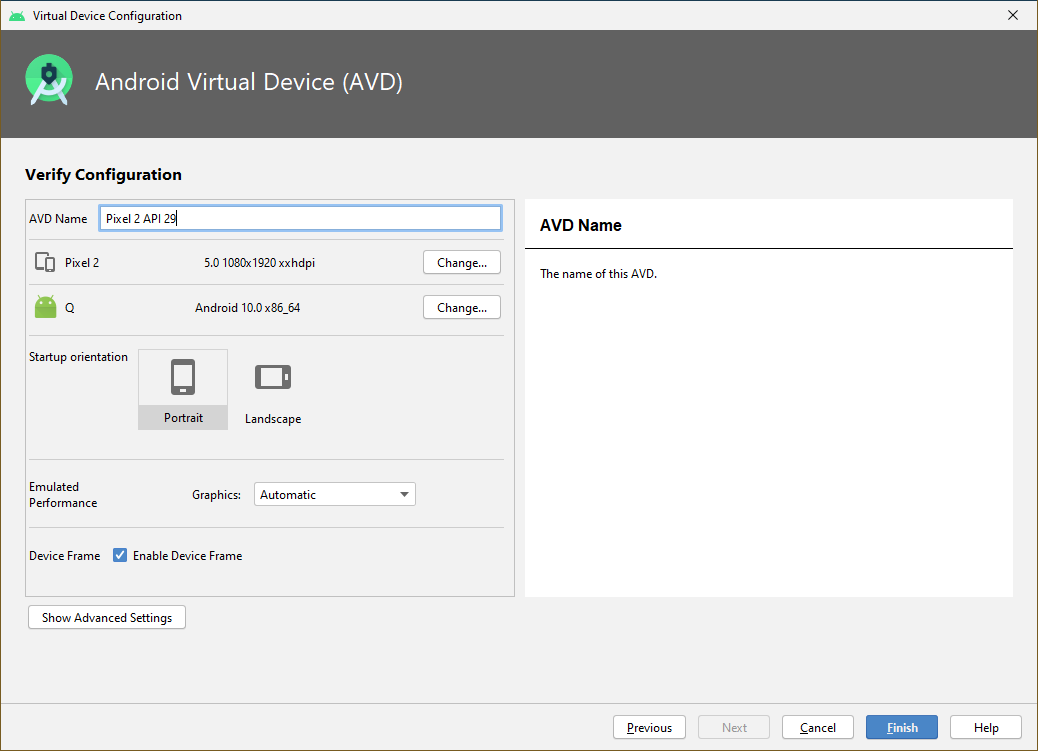
Task: Click the 'Graphics:' label
Action: tap(216, 495)
